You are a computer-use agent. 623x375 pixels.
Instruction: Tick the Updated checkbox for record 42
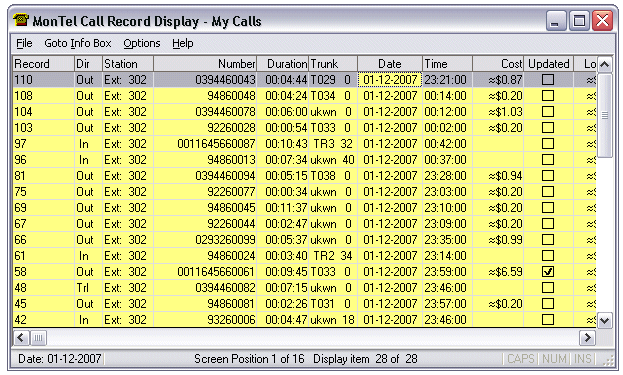548,319
